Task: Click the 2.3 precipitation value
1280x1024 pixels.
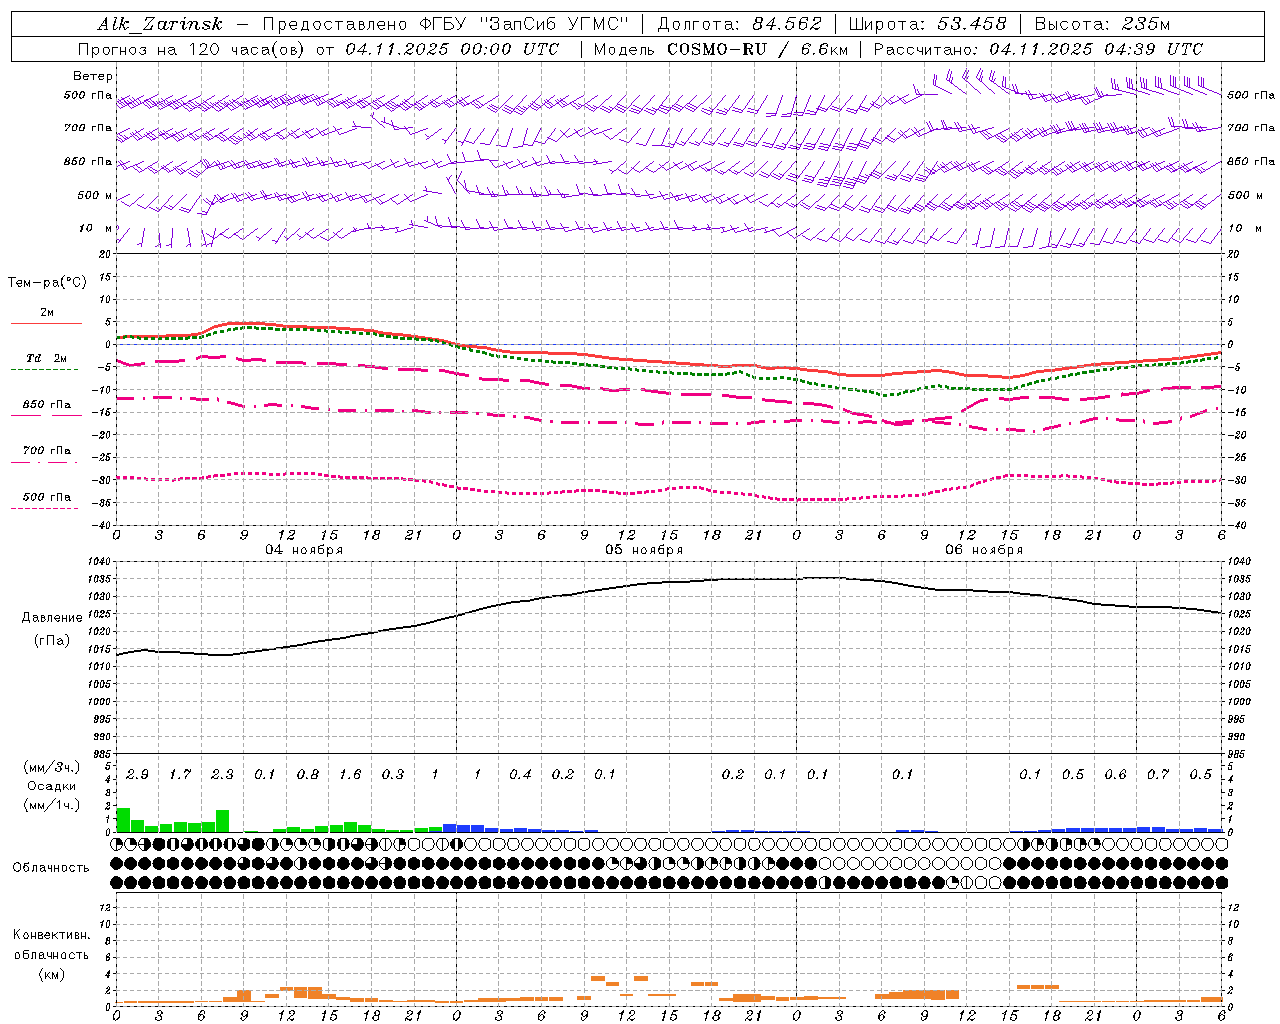Action: (x=222, y=775)
